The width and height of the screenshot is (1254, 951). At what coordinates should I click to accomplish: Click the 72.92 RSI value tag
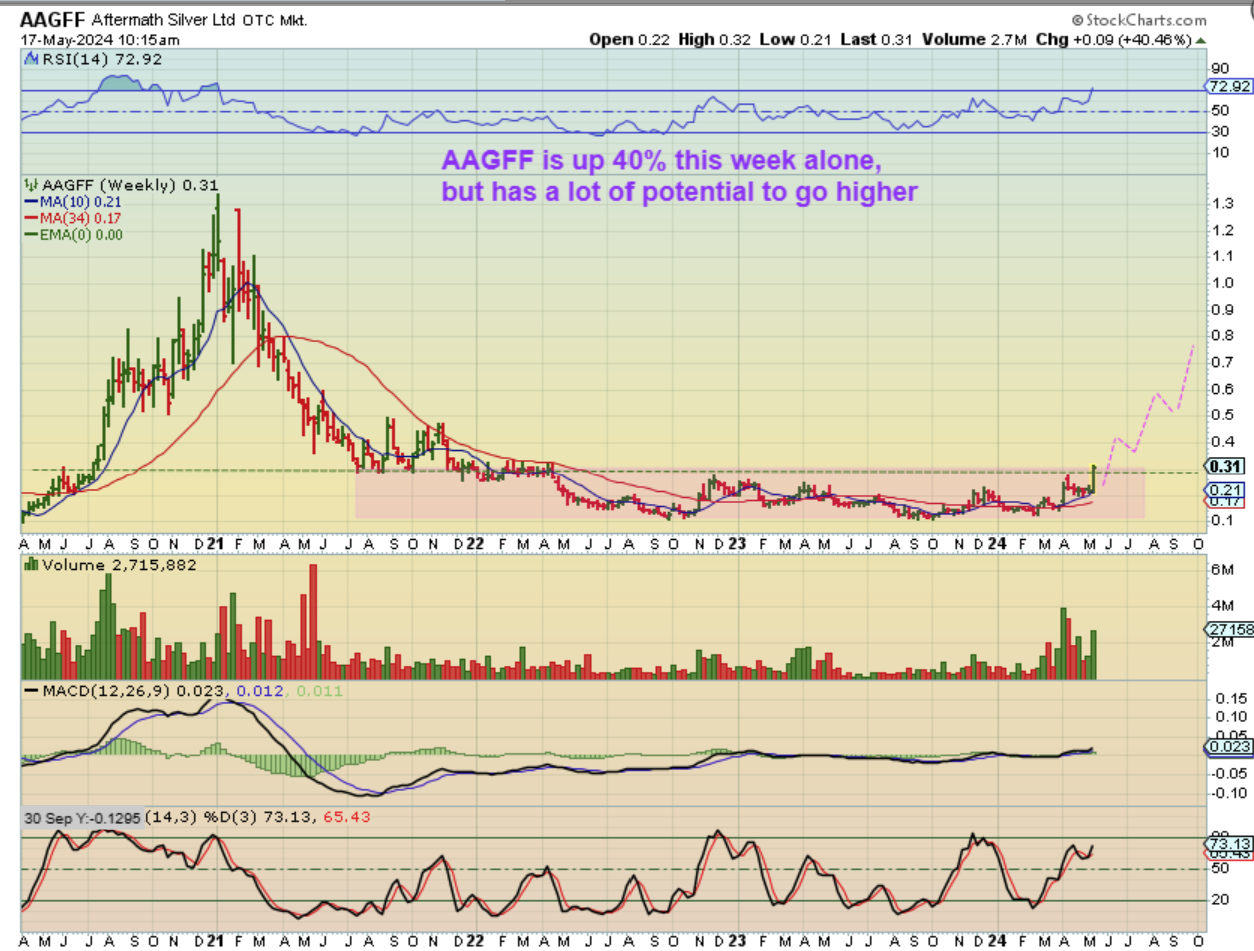click(1230, 87)
